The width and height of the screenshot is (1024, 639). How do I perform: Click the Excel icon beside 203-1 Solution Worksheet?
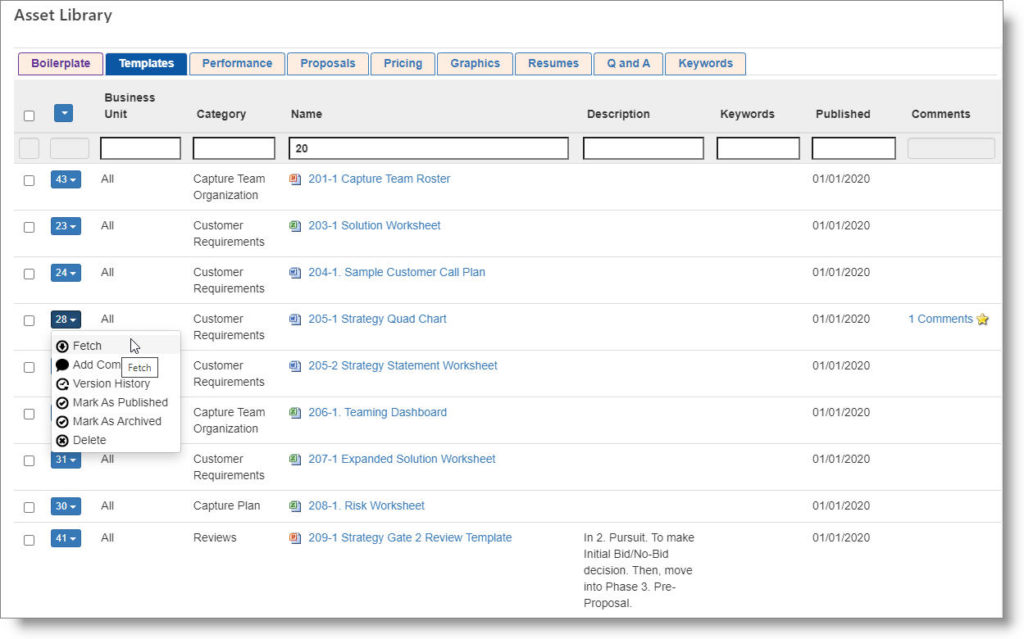(x=295, y=226)
